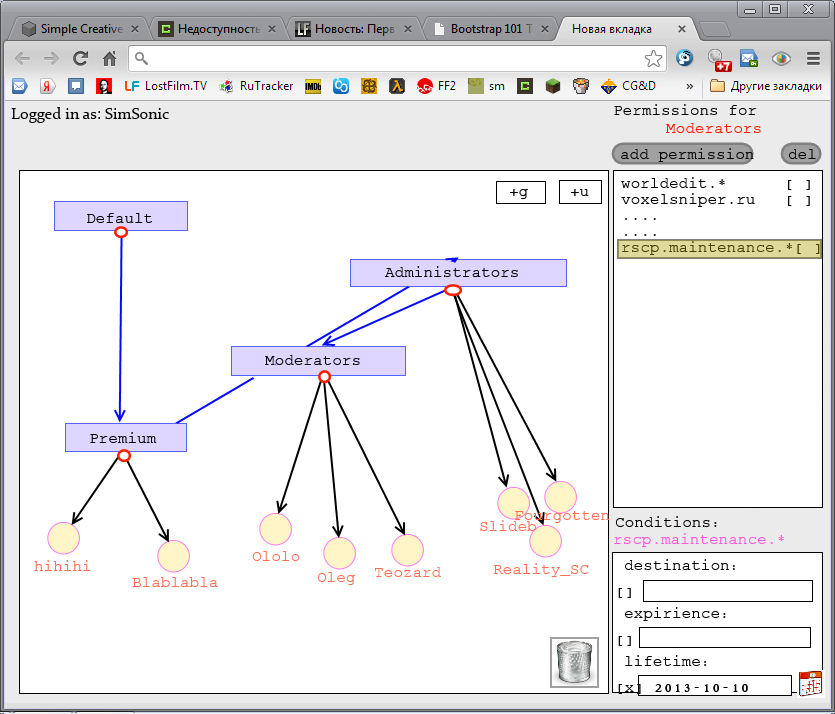Toggle the voxelsniper.ru permission checkbox

pos(799,201)
